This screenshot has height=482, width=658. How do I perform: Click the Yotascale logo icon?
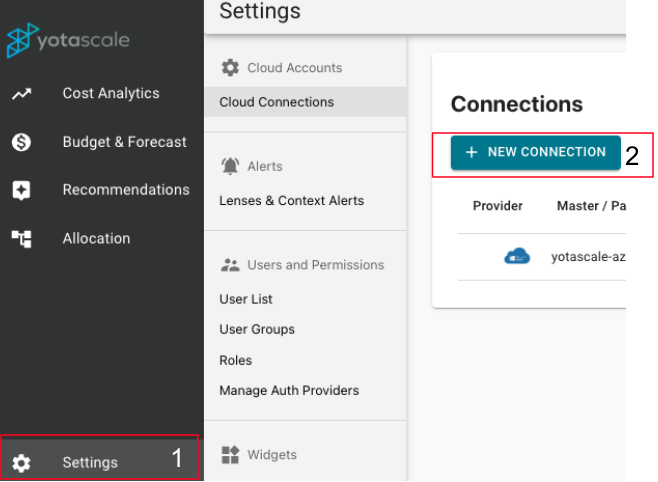coord(20,41)
